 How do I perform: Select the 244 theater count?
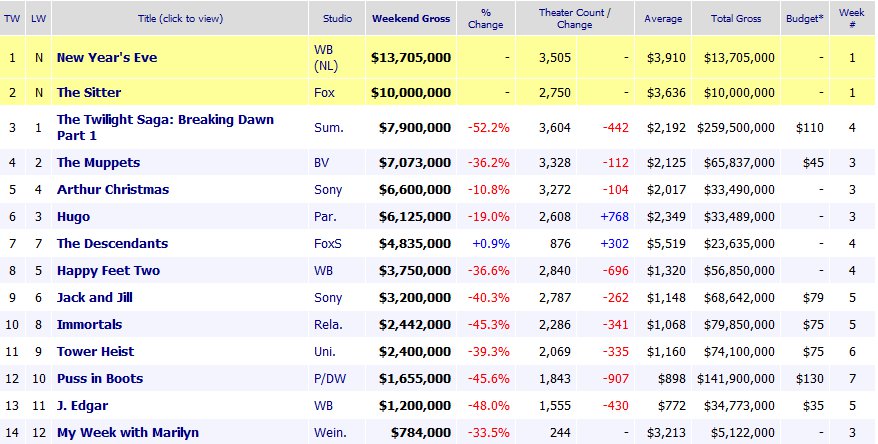pos(561,433)
